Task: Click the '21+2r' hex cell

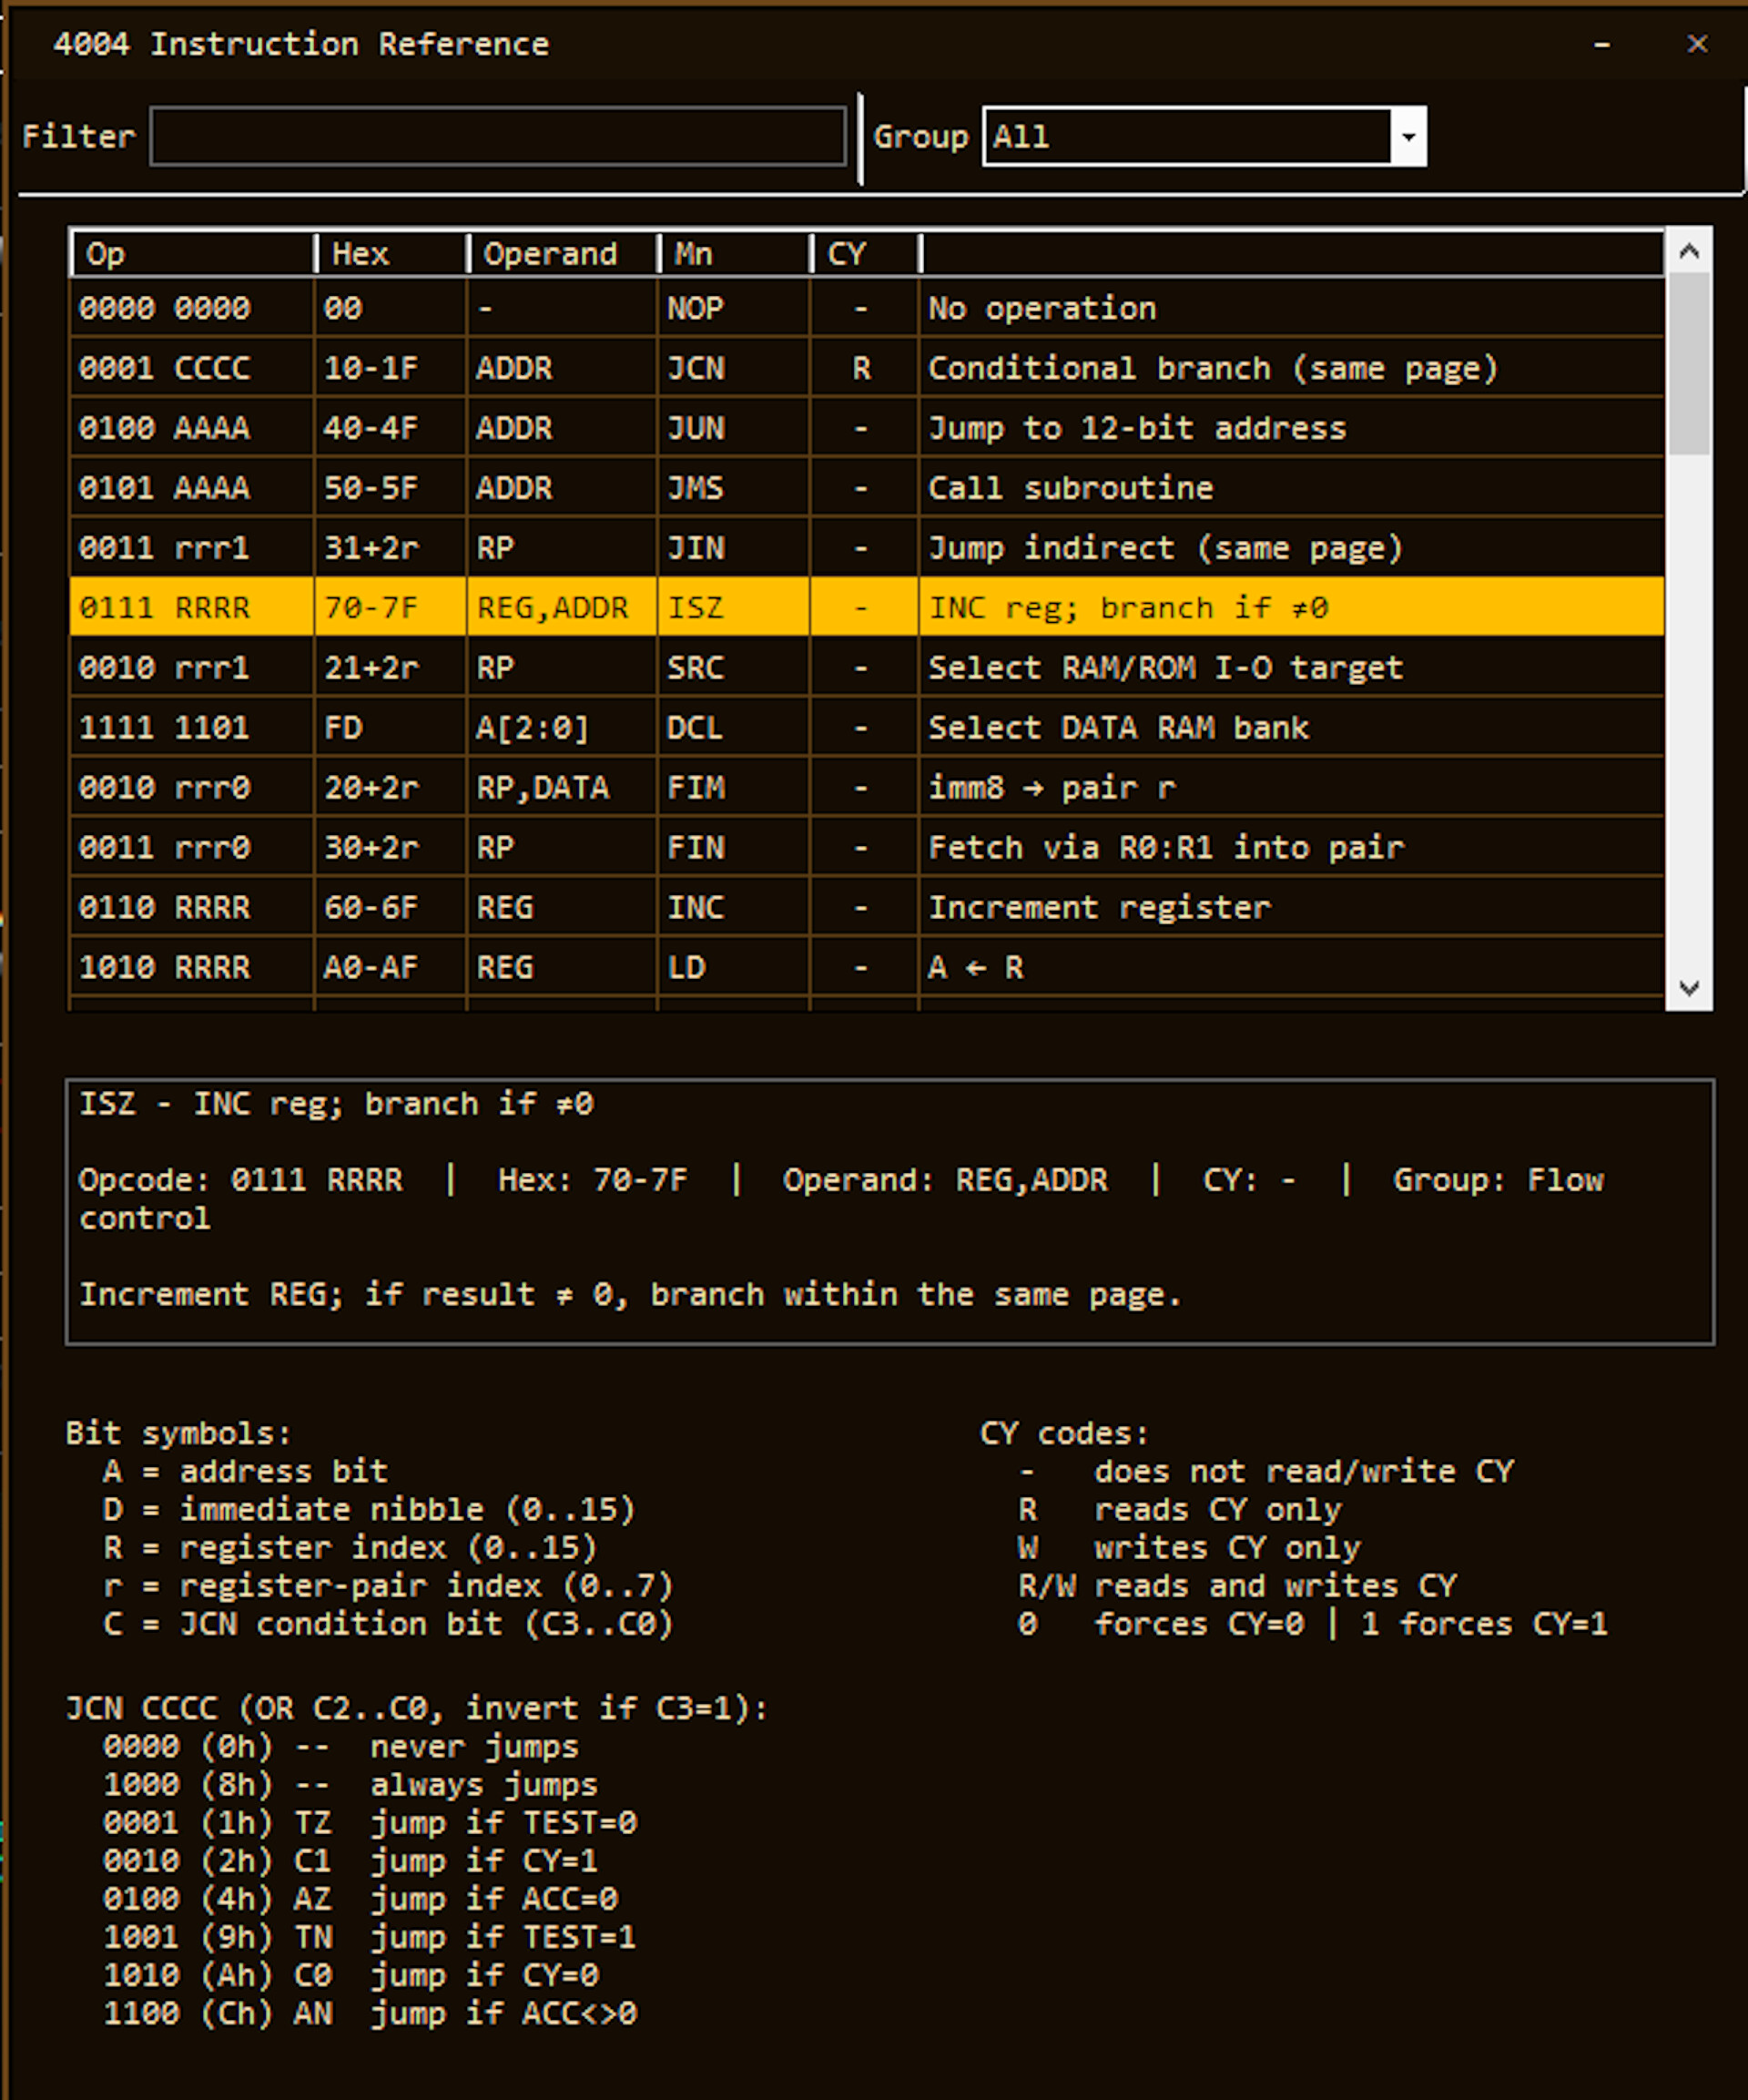Action: 391,667
